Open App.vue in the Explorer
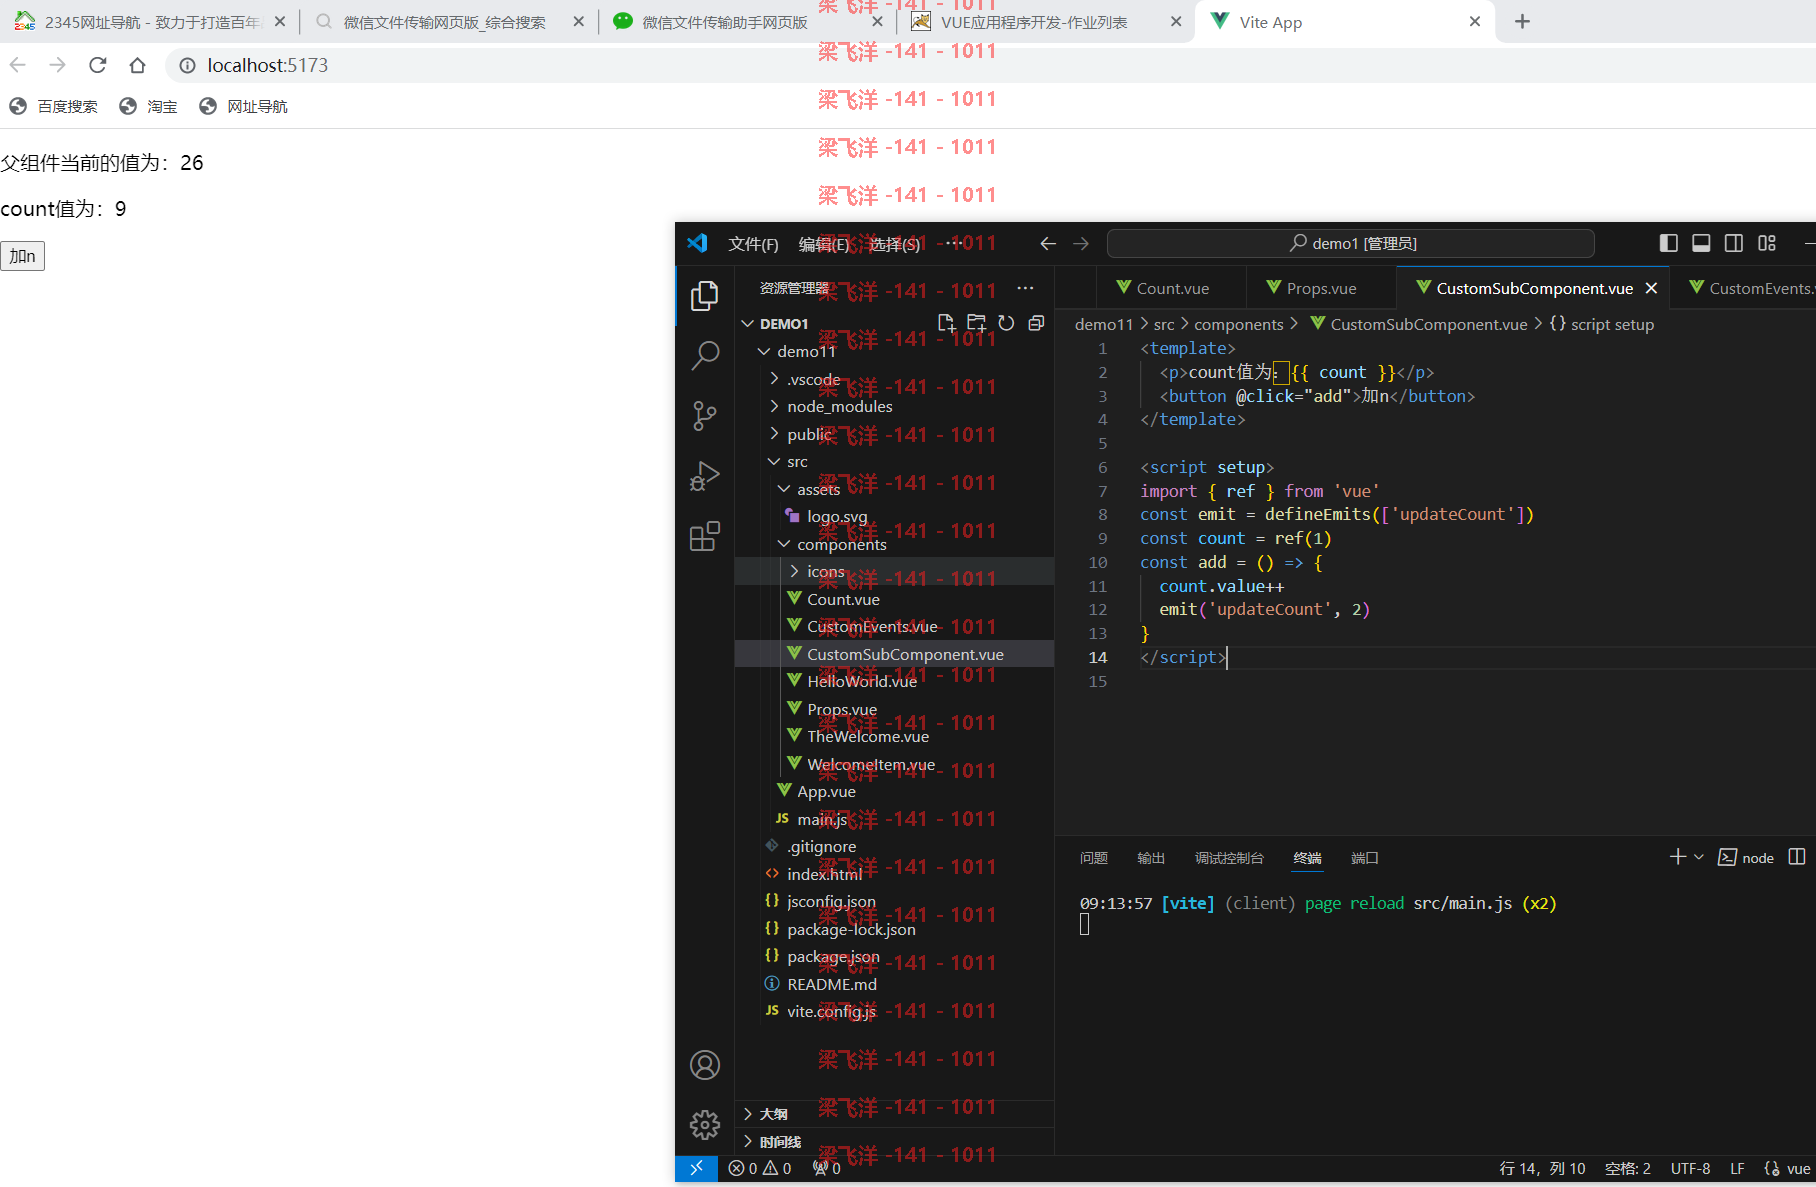The width and height of the screenshot is (1816, 1187). click(826, 791)
